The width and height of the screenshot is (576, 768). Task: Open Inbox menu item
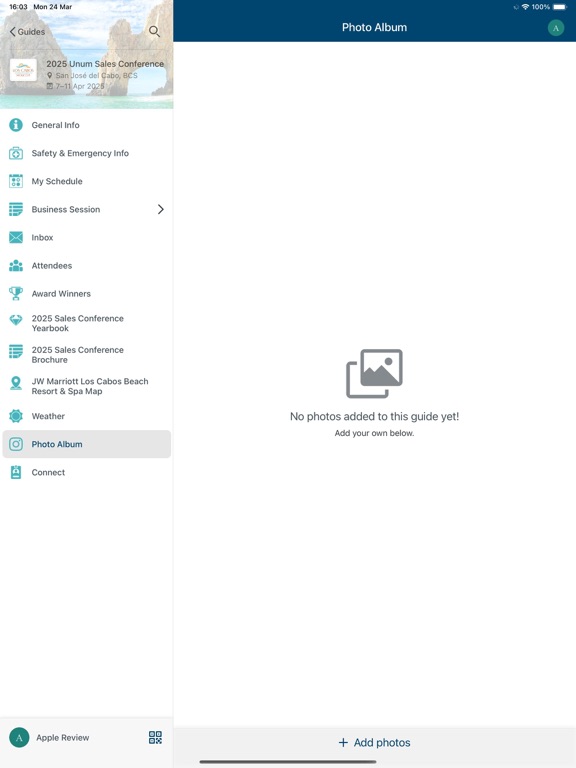[x=86, y=238]
